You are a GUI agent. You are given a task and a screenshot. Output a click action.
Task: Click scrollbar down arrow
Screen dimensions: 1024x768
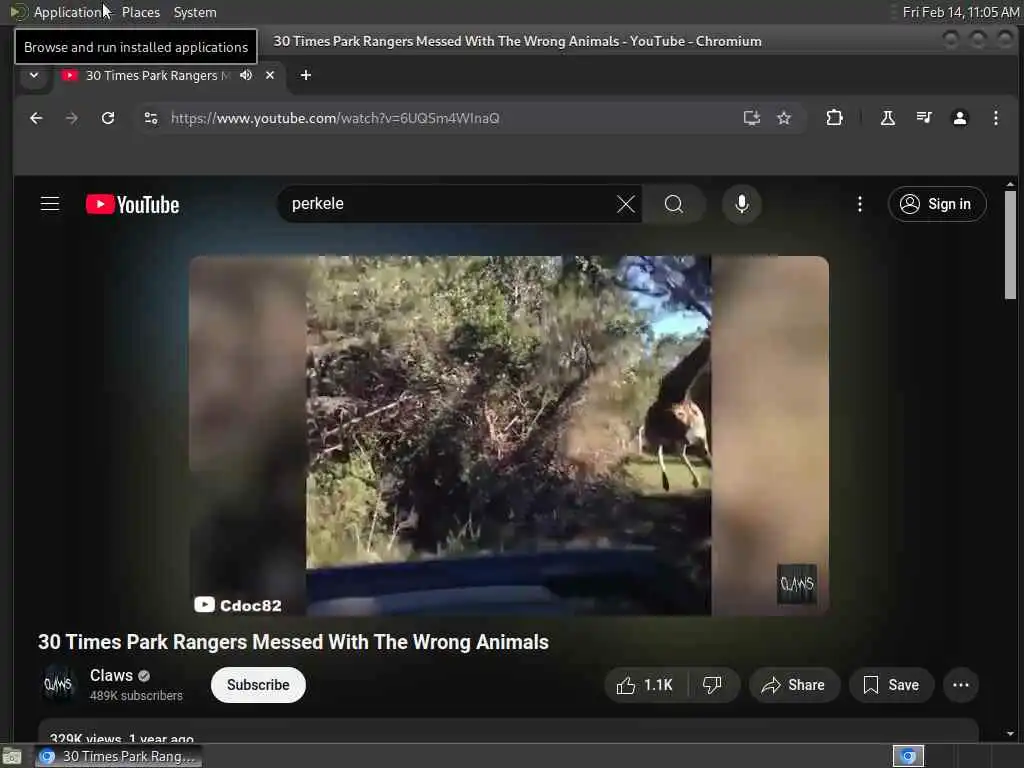[x=1010, y=733]
